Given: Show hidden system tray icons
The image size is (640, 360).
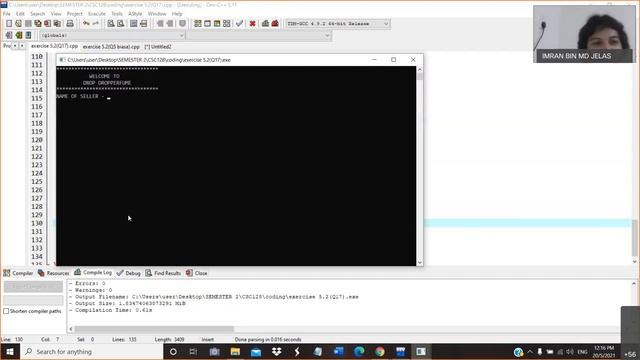Looking at the screenshot, I should [x=530, y=351].
